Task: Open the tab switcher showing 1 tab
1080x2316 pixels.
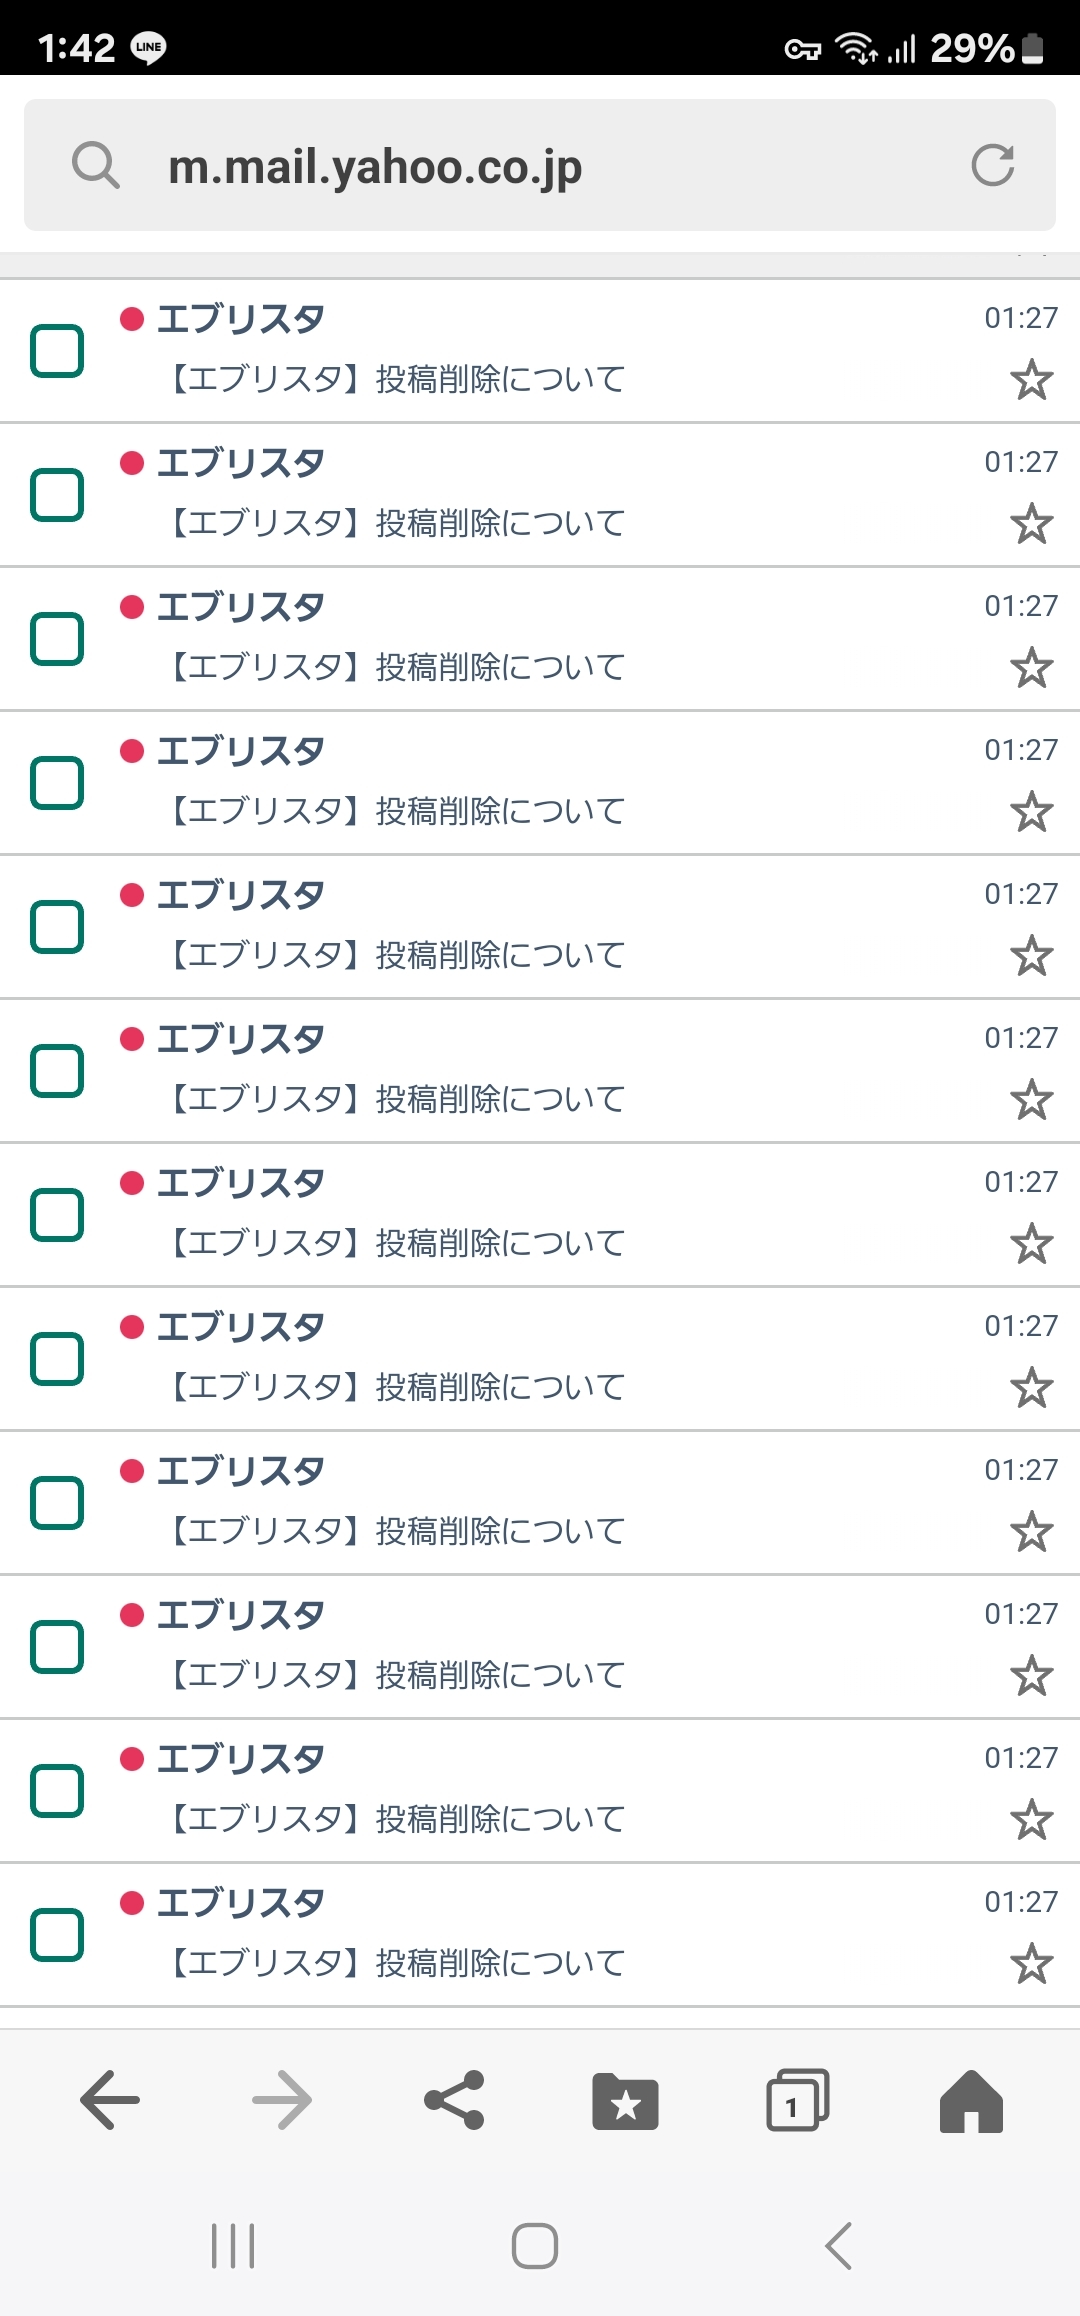Action: 797,2099
